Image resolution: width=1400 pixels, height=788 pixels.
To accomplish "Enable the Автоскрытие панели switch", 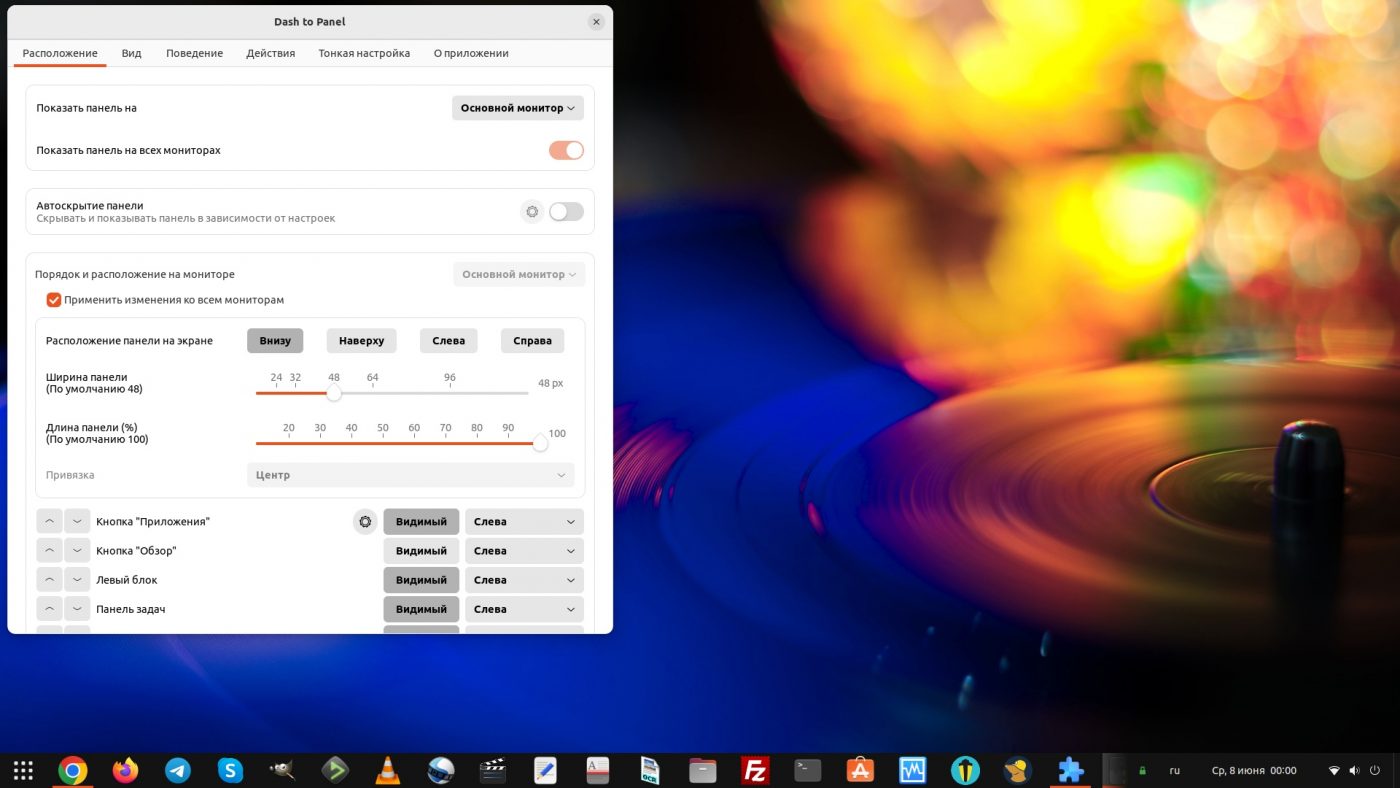I will click(566, 212).
